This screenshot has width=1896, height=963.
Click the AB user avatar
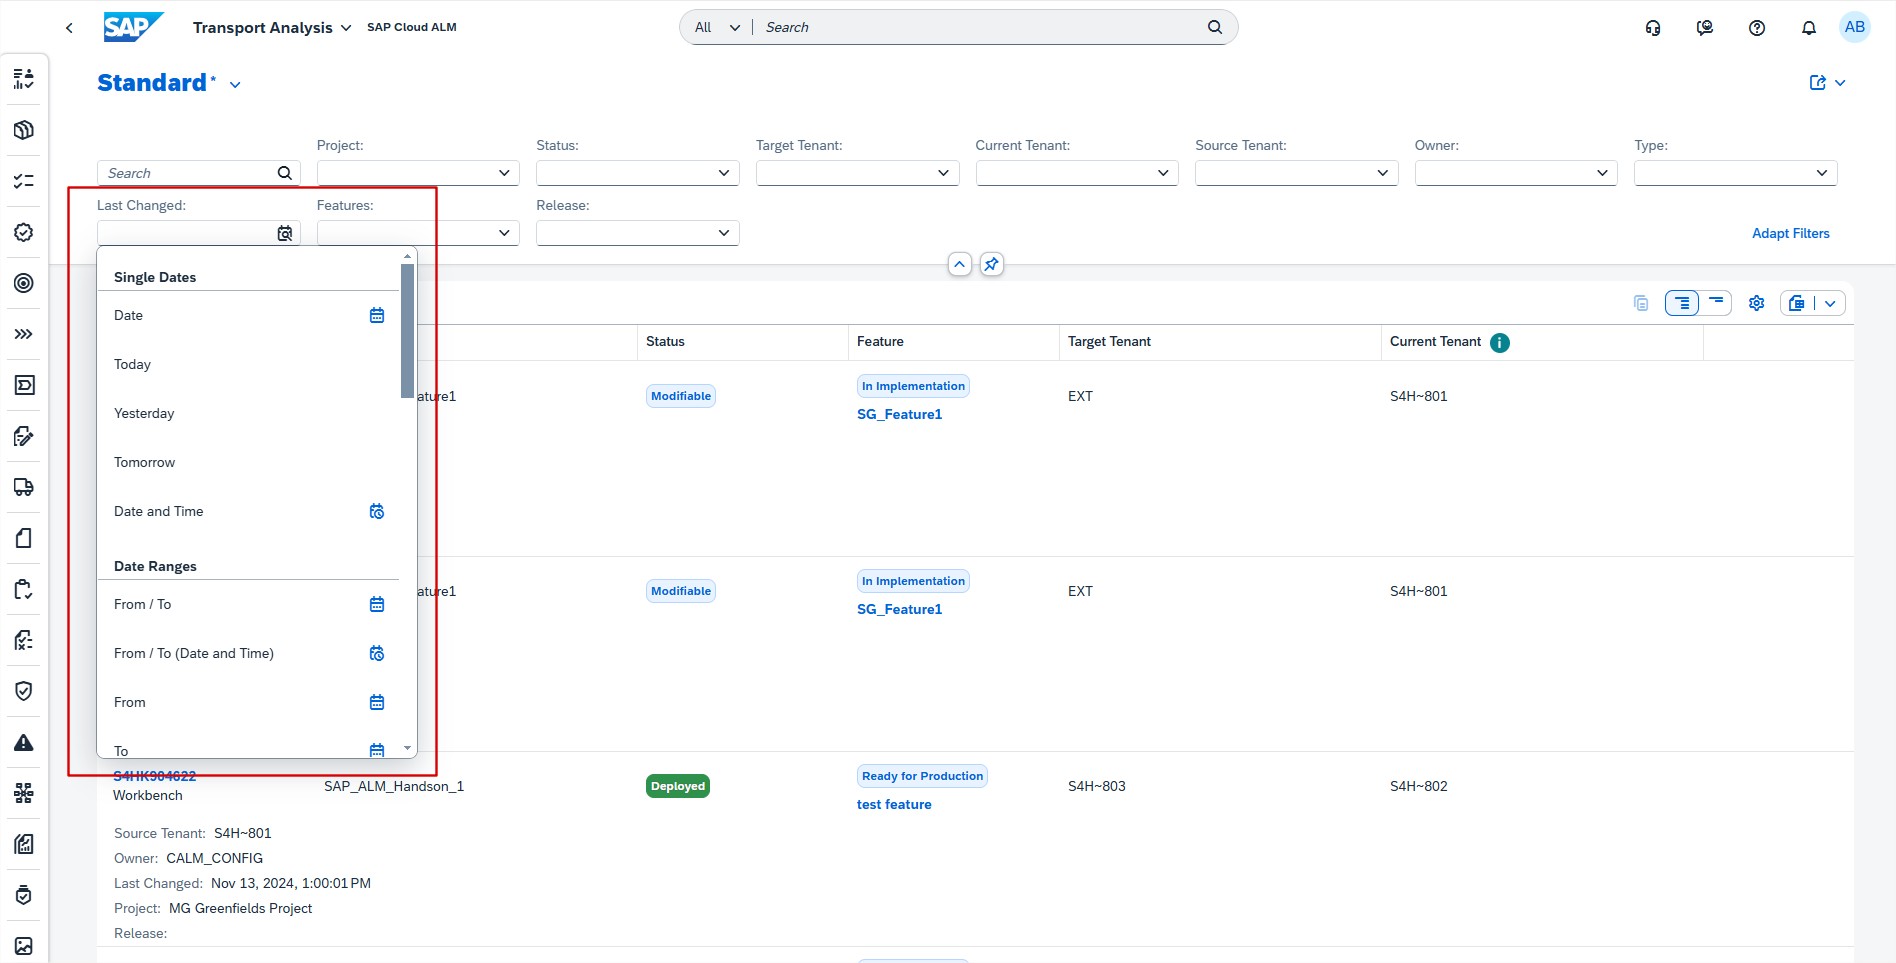click(1854, 27)
